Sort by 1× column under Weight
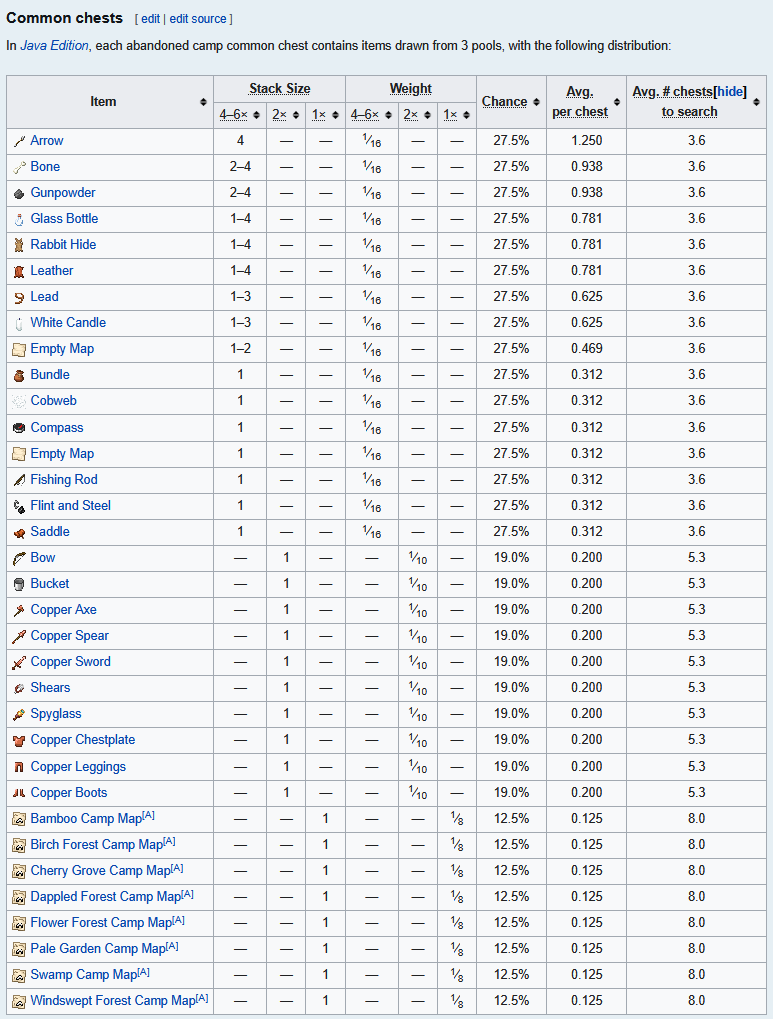Screen dimensions: 773x1019 pyautogui.click(x=467, y=115)
